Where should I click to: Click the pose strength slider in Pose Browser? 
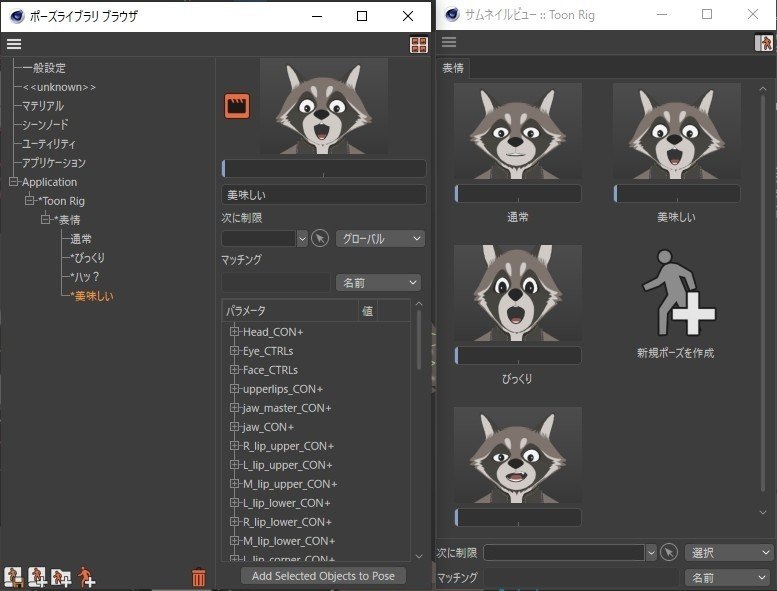coord(324,168)
